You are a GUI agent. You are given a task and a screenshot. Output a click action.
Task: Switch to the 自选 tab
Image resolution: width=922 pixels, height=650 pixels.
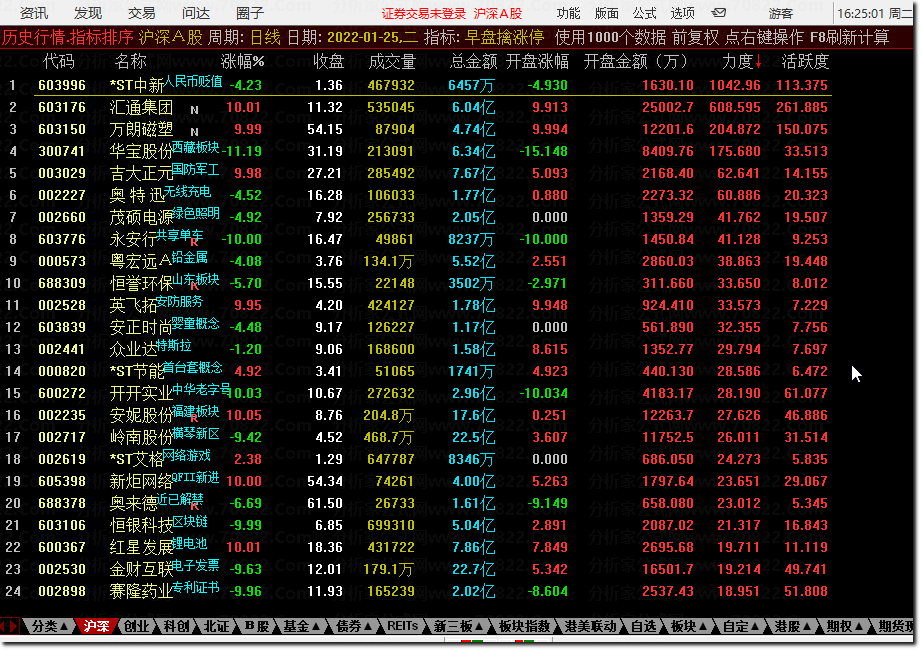point(643,626)
